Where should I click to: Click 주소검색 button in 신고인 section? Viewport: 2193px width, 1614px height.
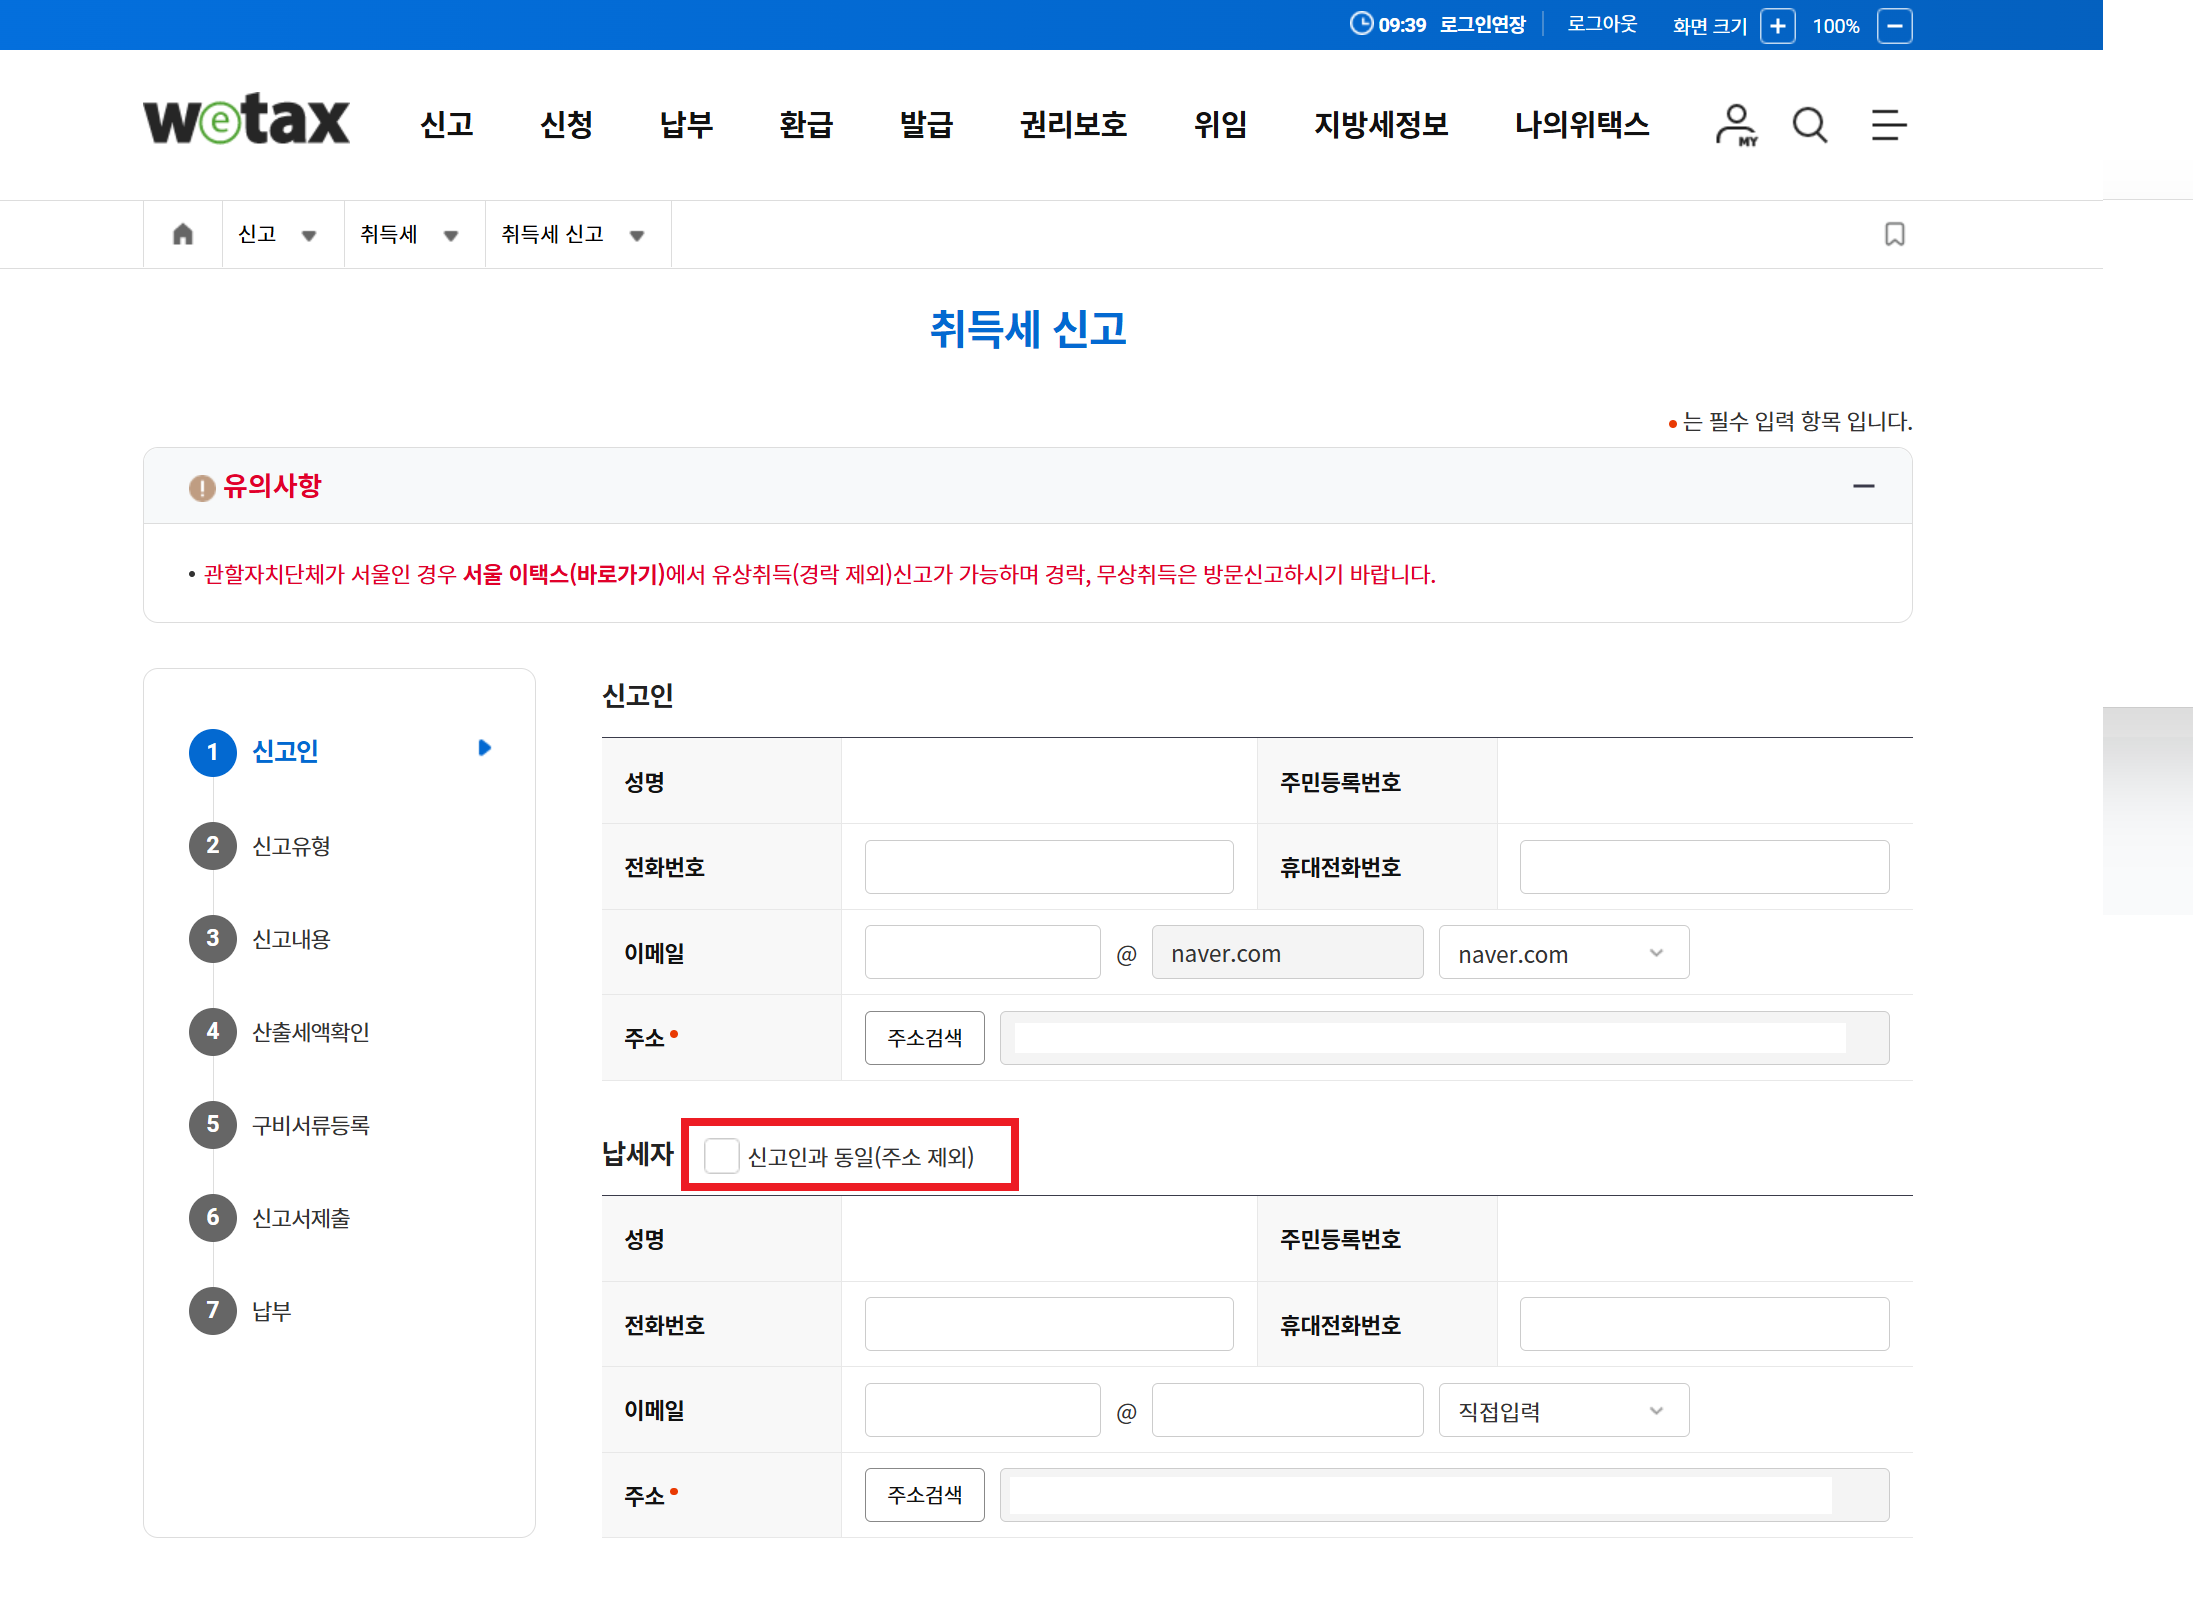(924, 1038)
